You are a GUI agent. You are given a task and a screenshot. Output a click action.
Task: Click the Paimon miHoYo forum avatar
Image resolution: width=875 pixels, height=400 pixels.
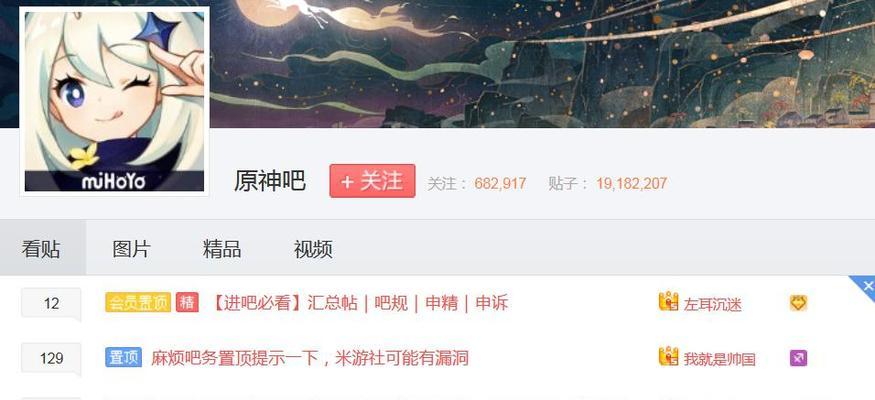point(114,101)
